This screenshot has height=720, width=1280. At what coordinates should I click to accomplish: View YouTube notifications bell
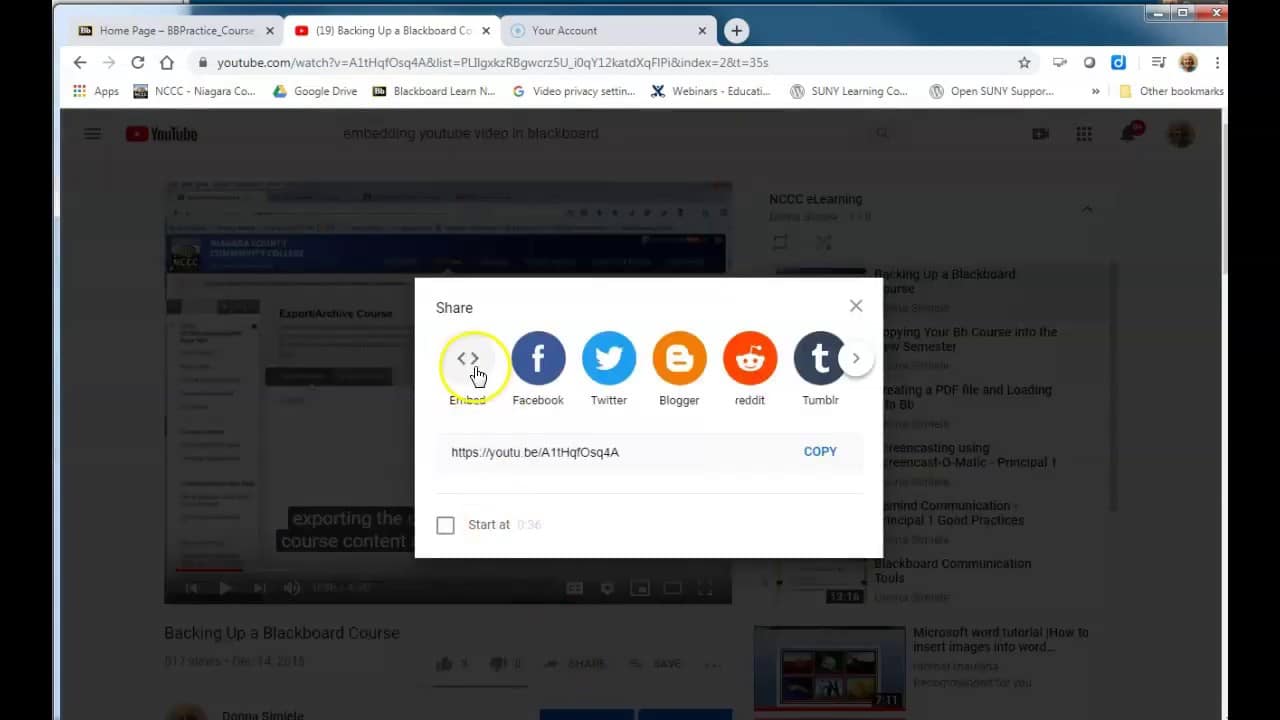(x=1130, y=133)
